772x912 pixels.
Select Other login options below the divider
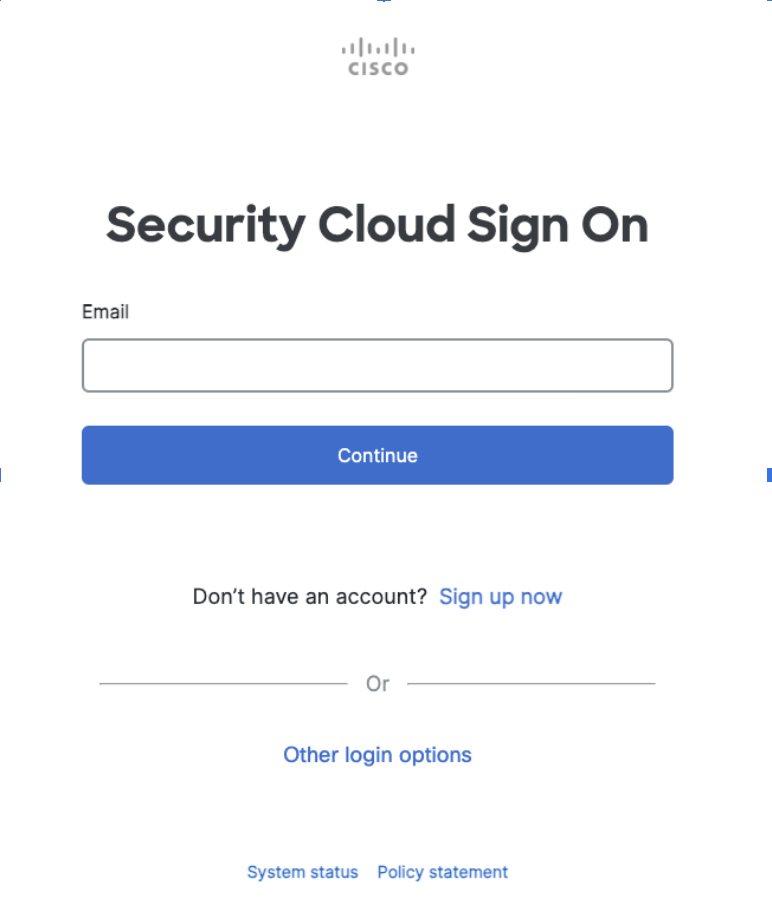coord(377,754)
